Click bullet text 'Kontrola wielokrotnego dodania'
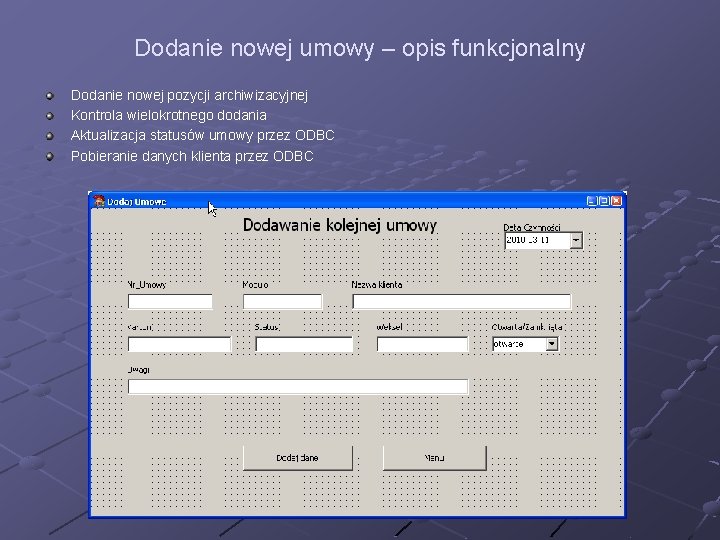 (169, 115)
